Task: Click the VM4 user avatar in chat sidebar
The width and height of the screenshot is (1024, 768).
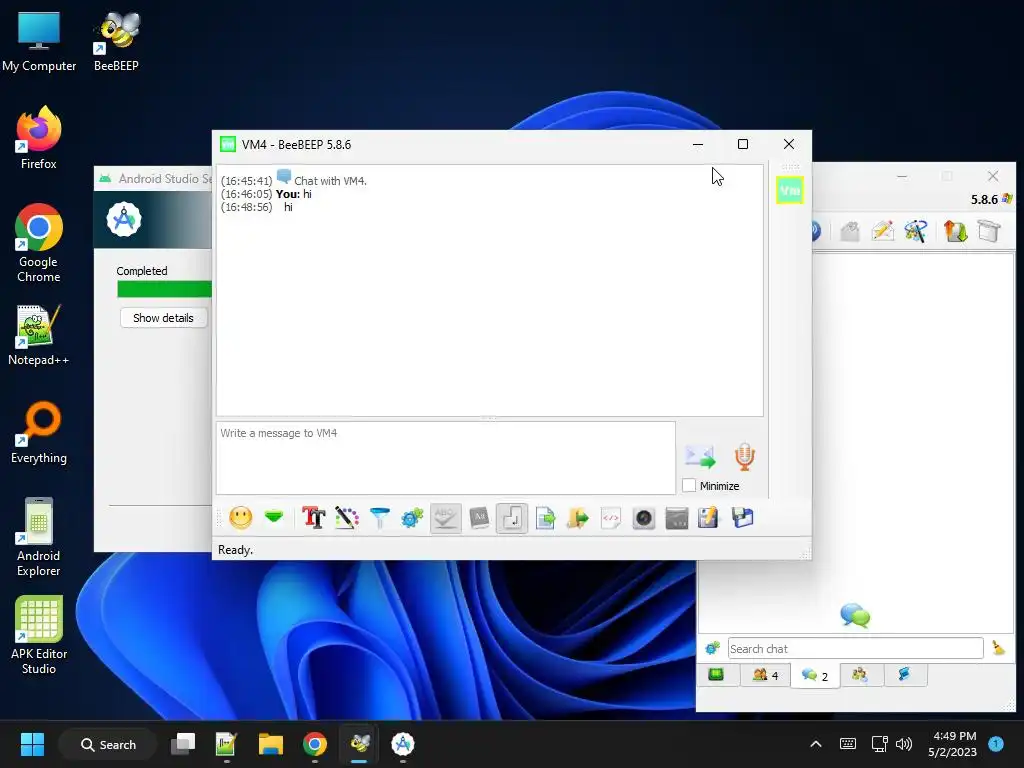Action: [x=790, y=190]
